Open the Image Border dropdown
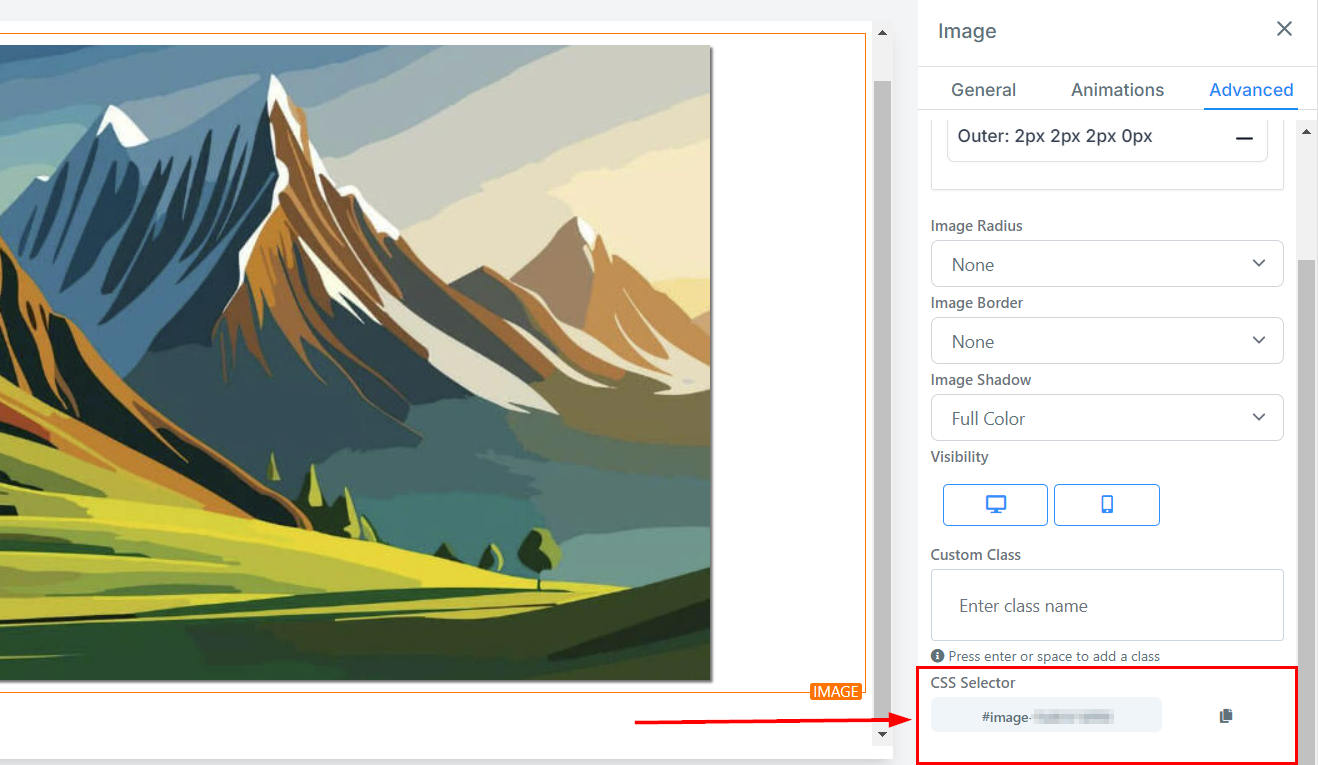1318x765 pixels. click(1107, 341)
